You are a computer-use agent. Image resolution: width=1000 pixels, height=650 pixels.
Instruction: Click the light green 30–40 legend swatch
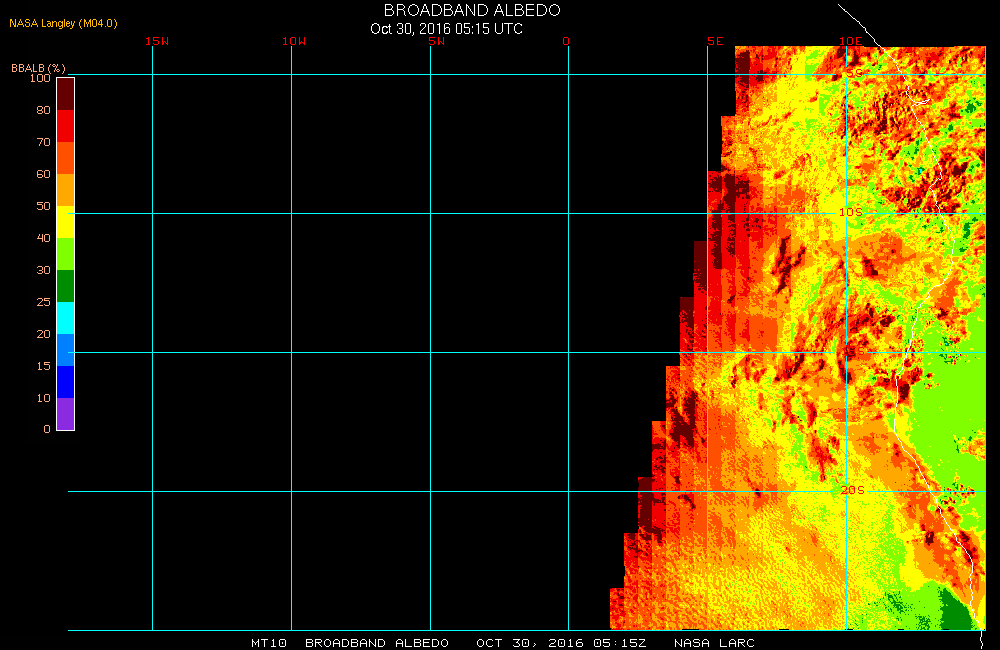65,253
